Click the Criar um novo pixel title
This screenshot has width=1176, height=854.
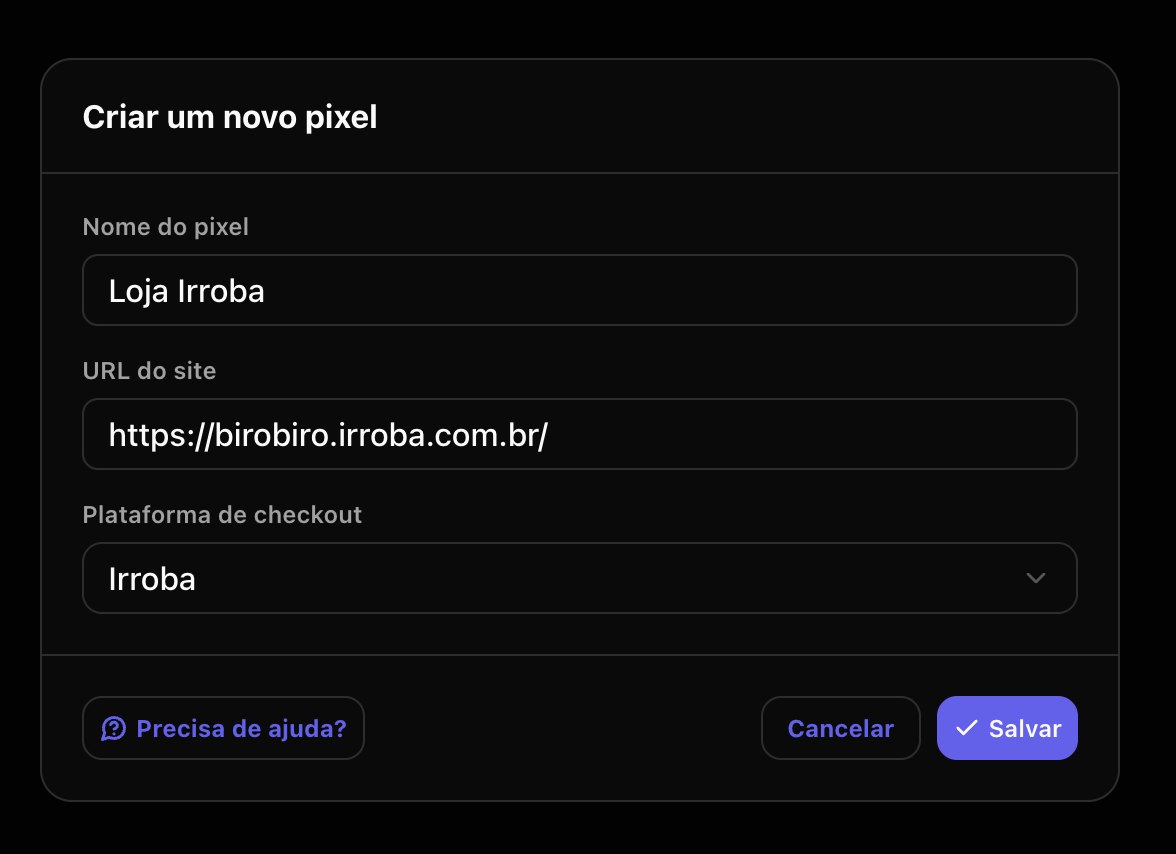click(230, 117)
